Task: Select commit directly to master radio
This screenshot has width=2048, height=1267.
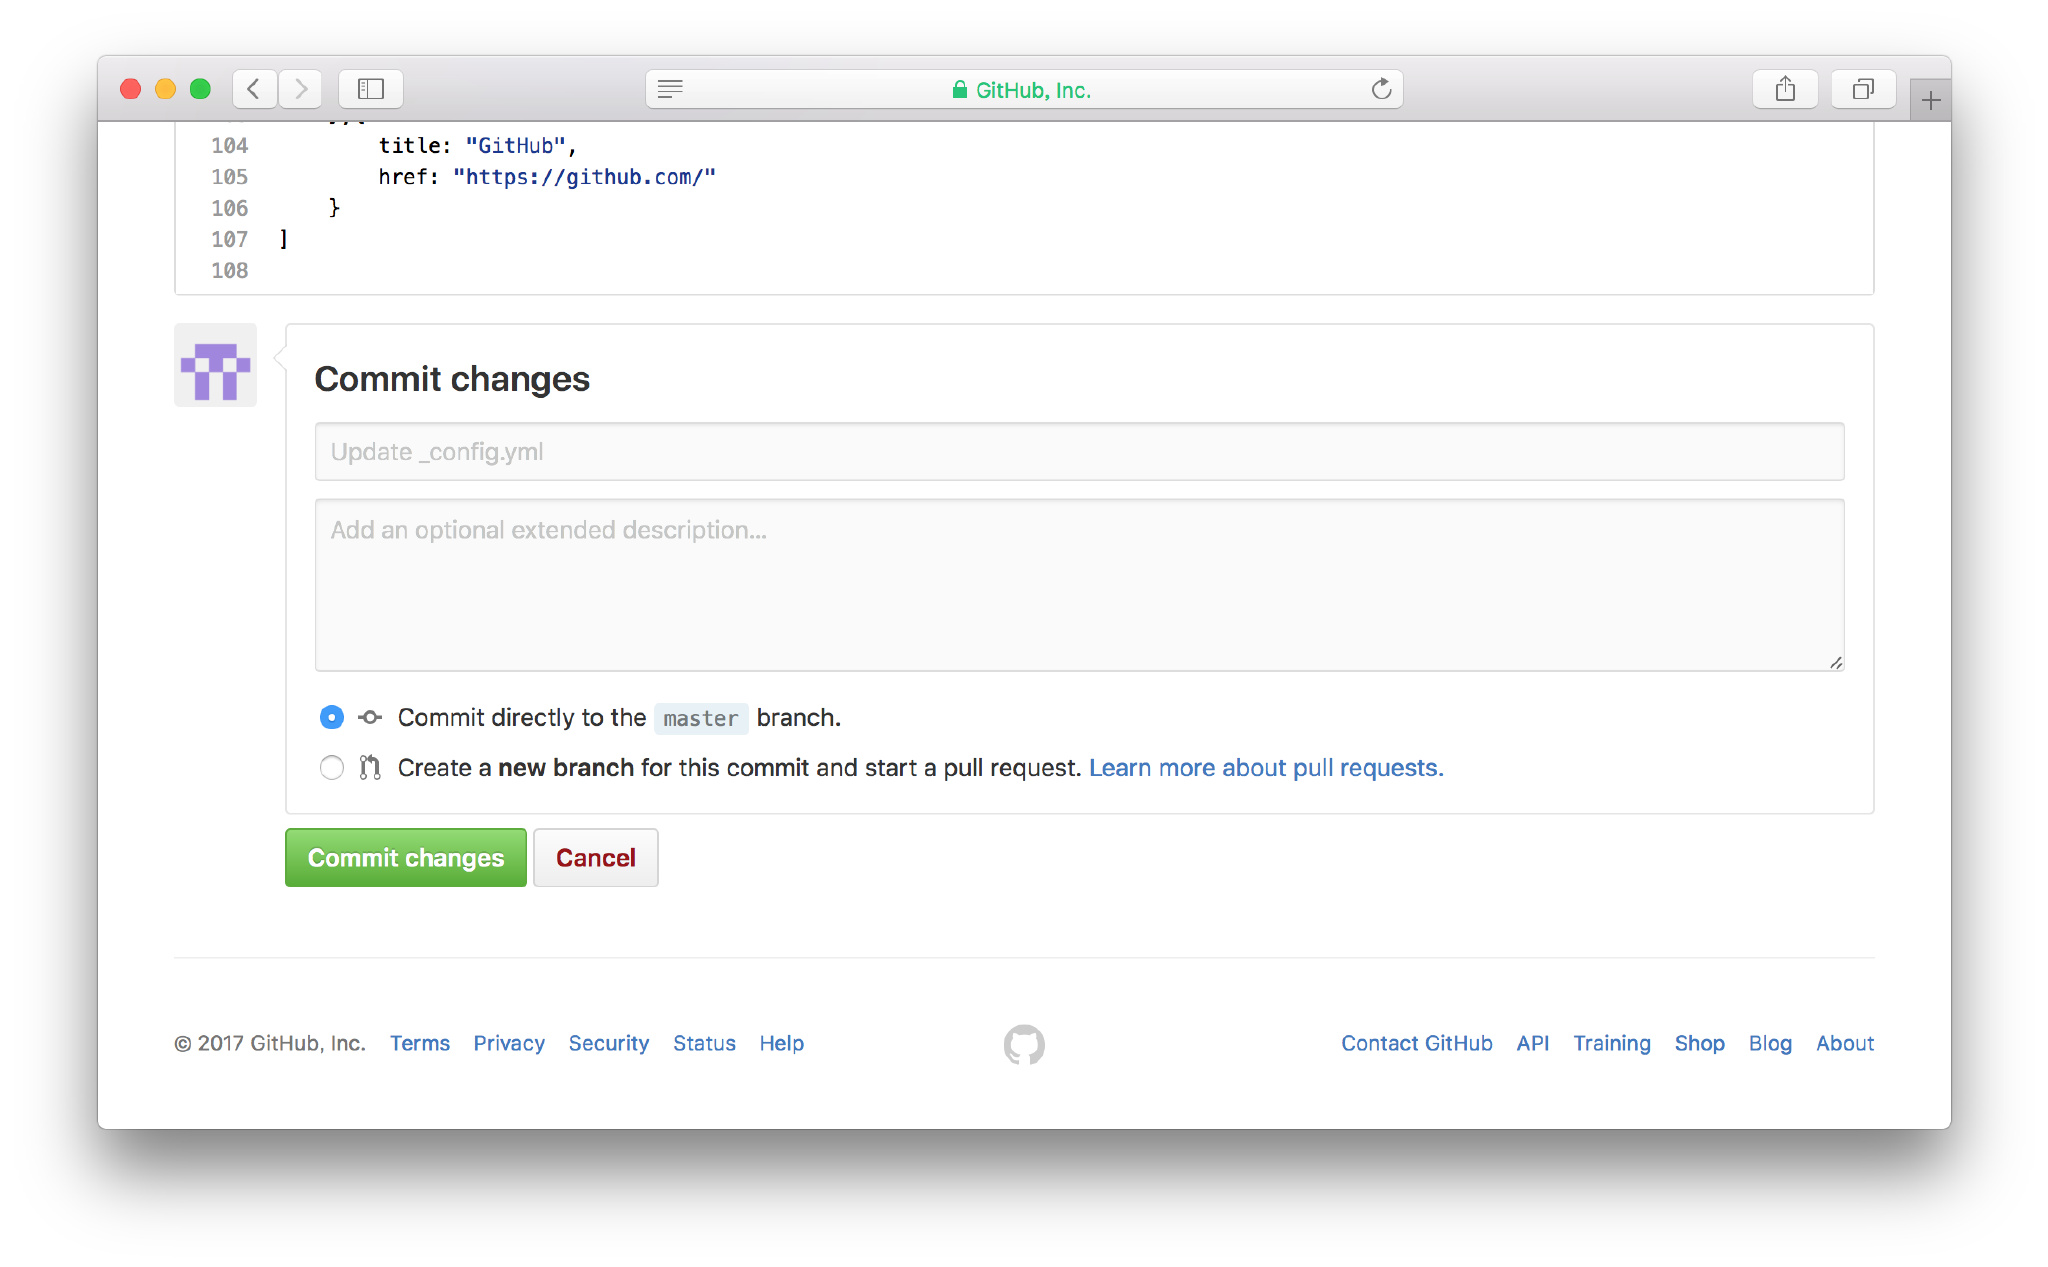Action: (x=331, y=717)
